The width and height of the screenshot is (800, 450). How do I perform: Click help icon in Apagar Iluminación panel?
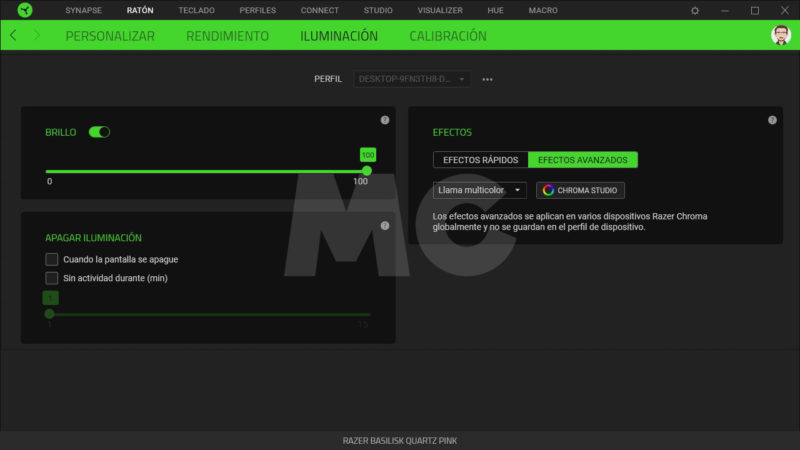385,225
